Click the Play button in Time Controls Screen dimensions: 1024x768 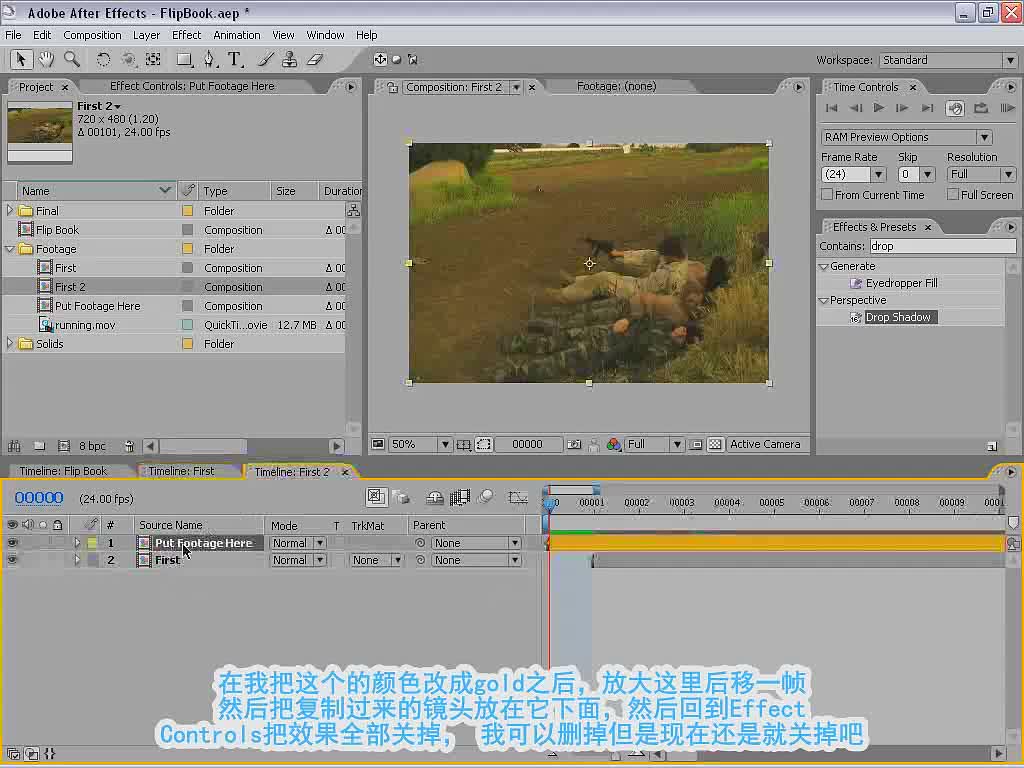pyautogui.click(x=878, y=108)
